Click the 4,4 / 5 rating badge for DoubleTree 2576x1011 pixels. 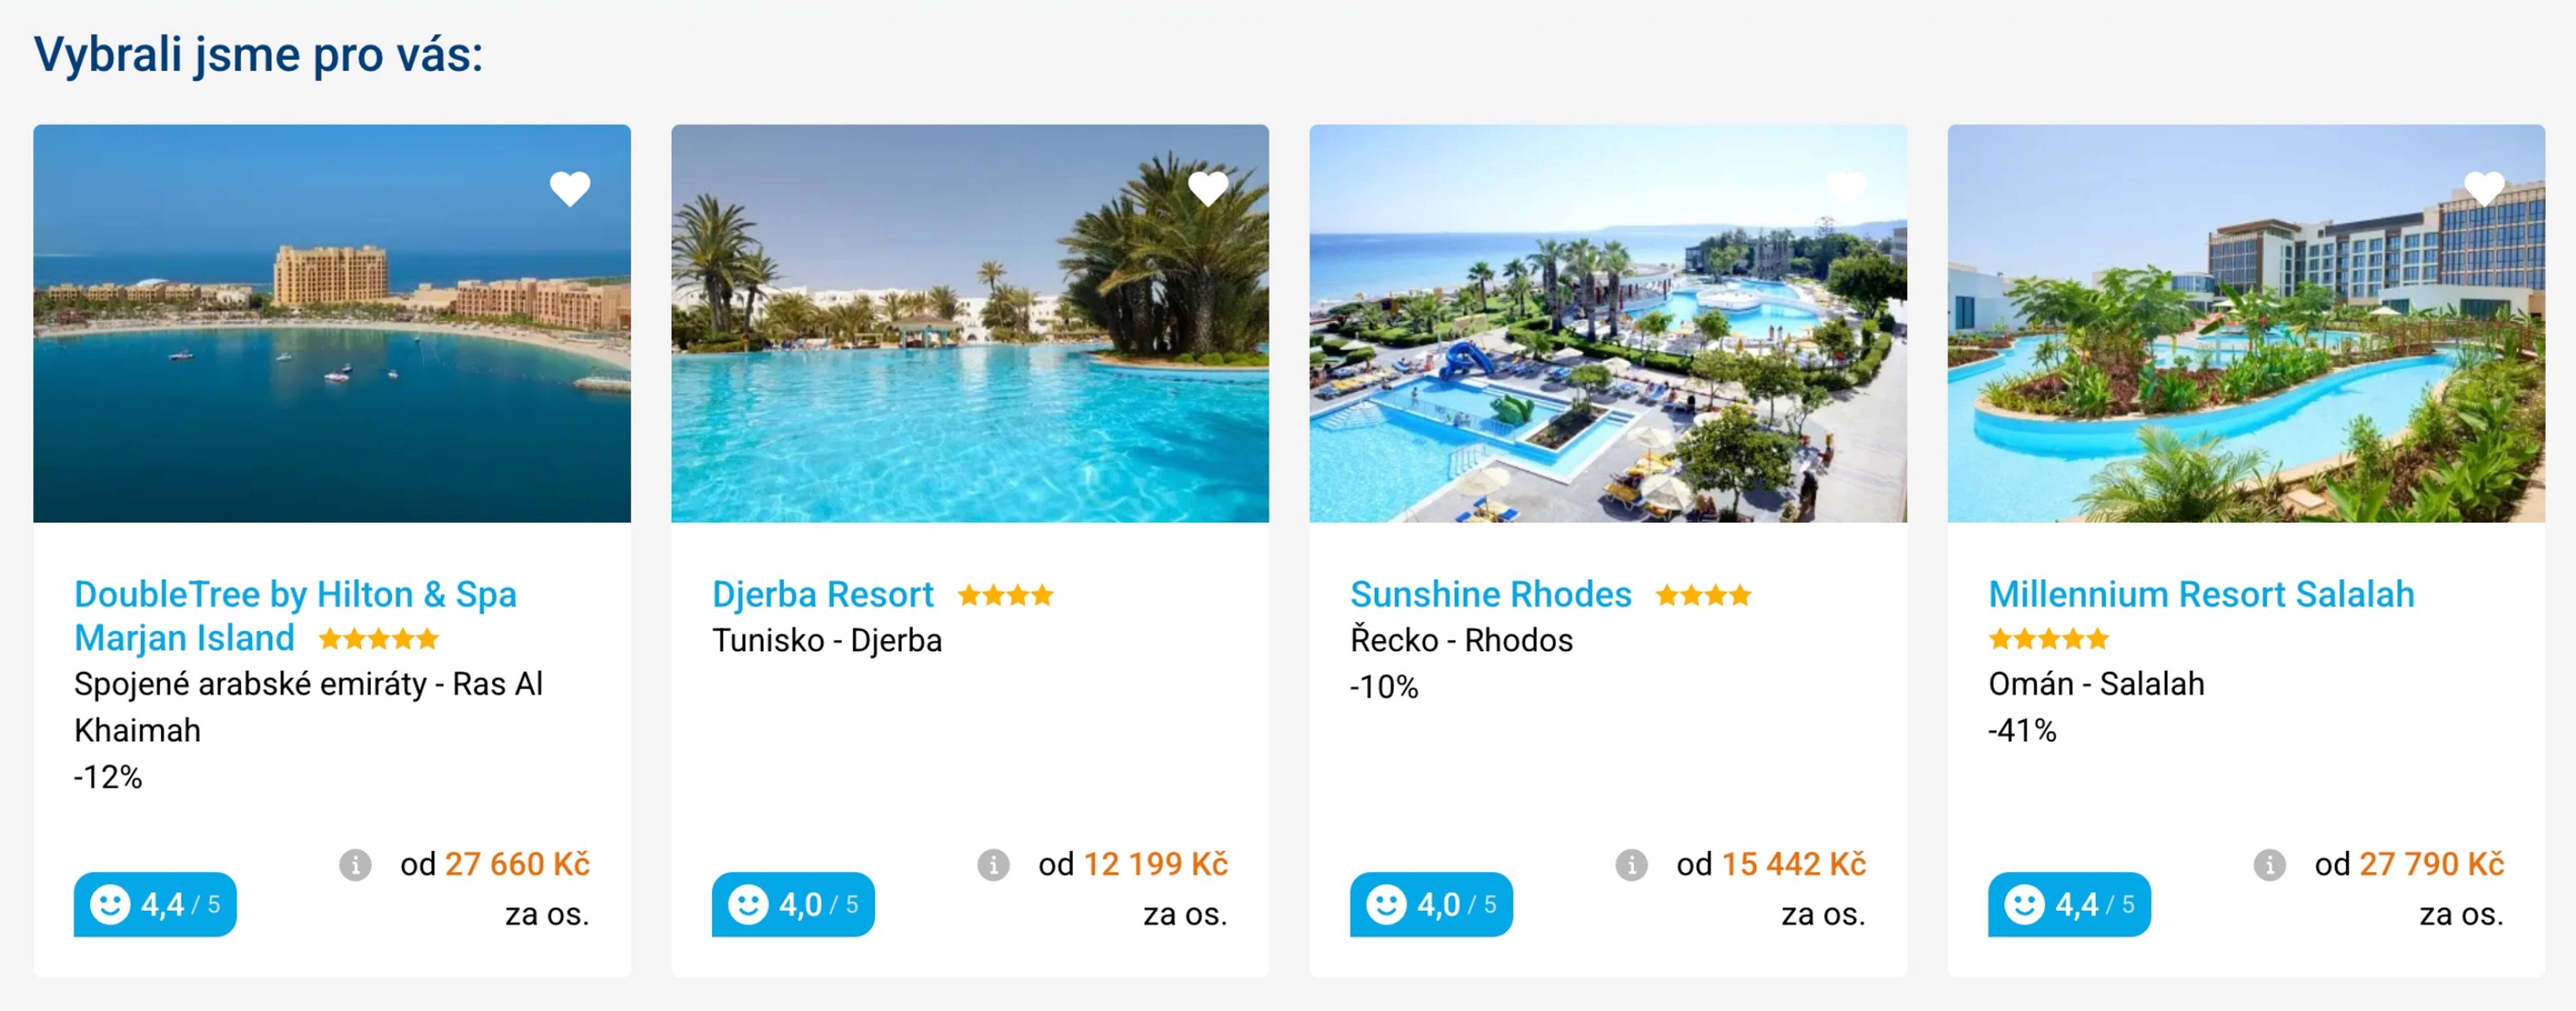click(155, 905)
